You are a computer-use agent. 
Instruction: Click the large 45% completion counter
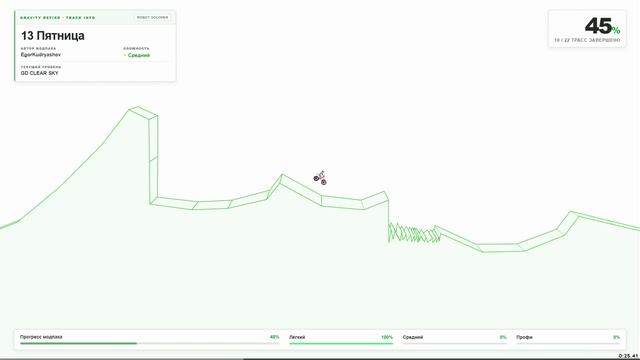tap(602, 26)
